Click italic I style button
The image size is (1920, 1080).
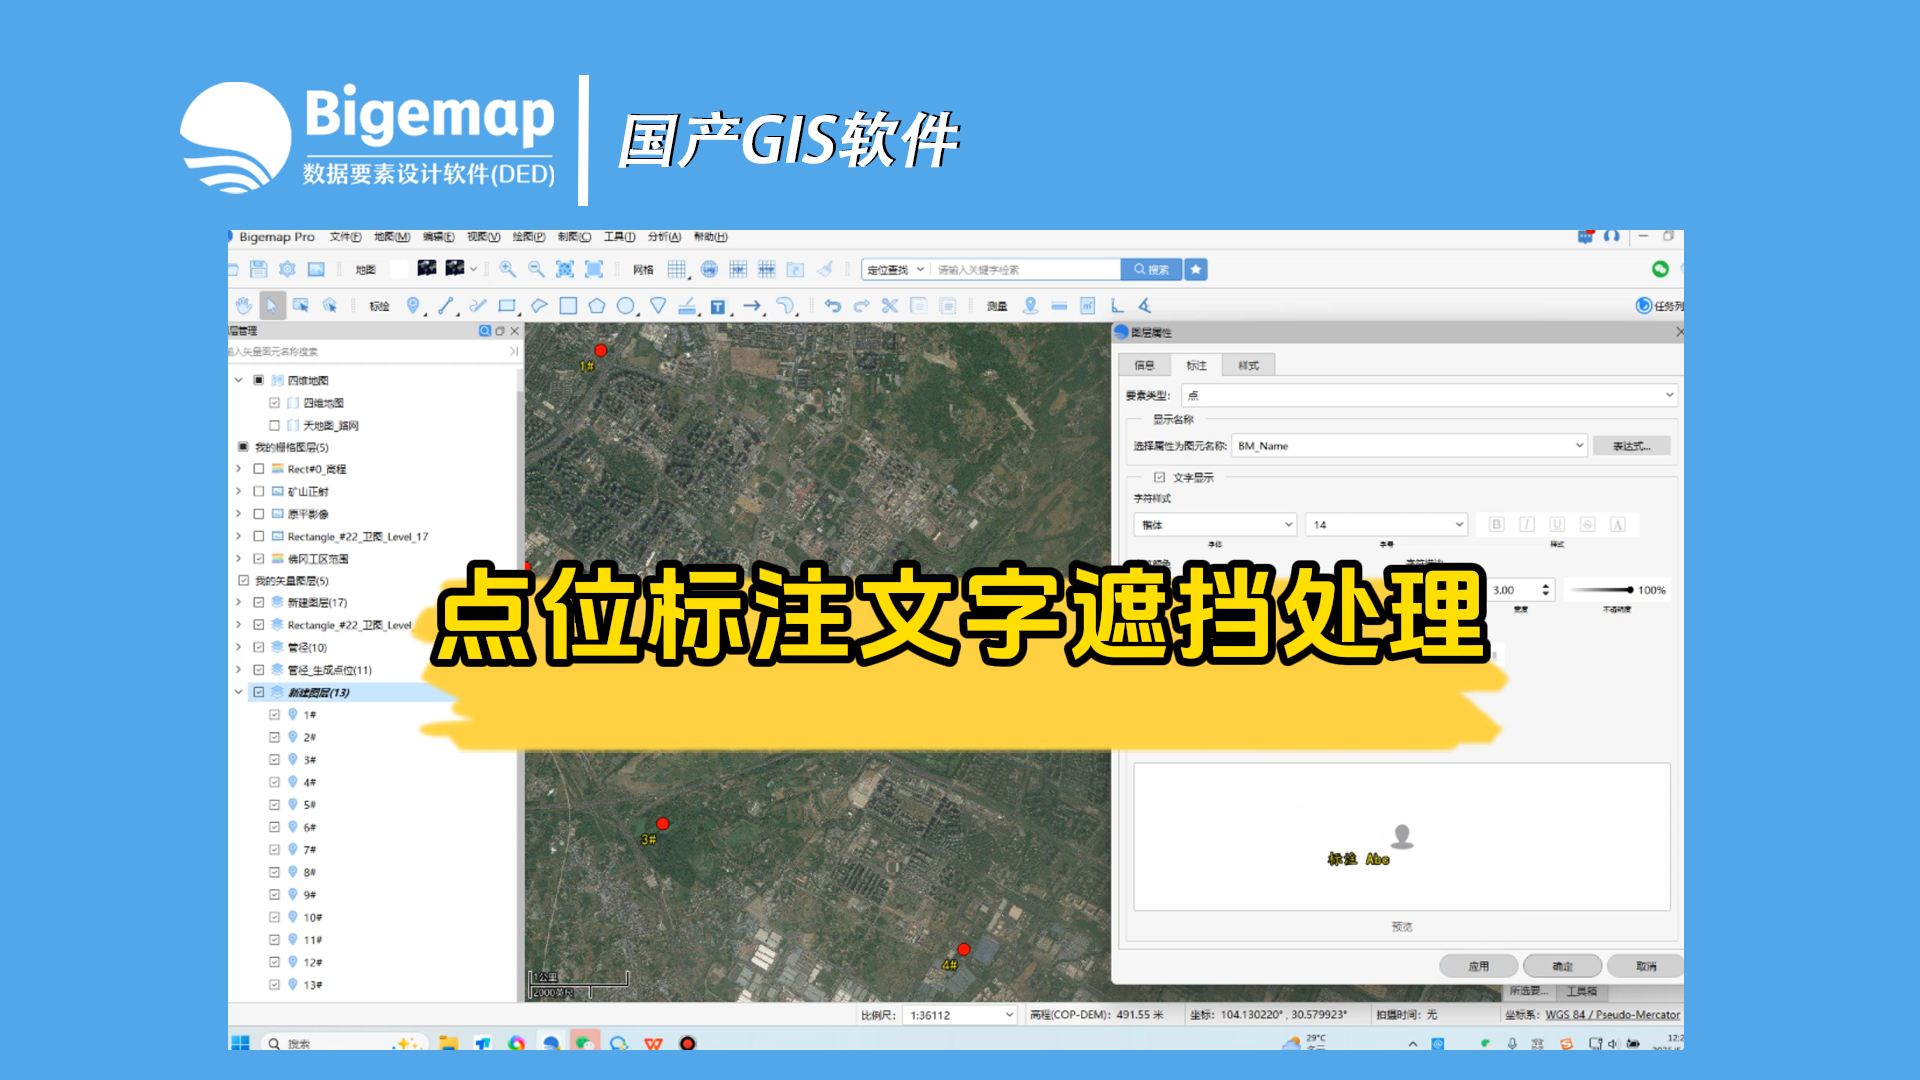pyautogui.click(x=1527, y=524)
